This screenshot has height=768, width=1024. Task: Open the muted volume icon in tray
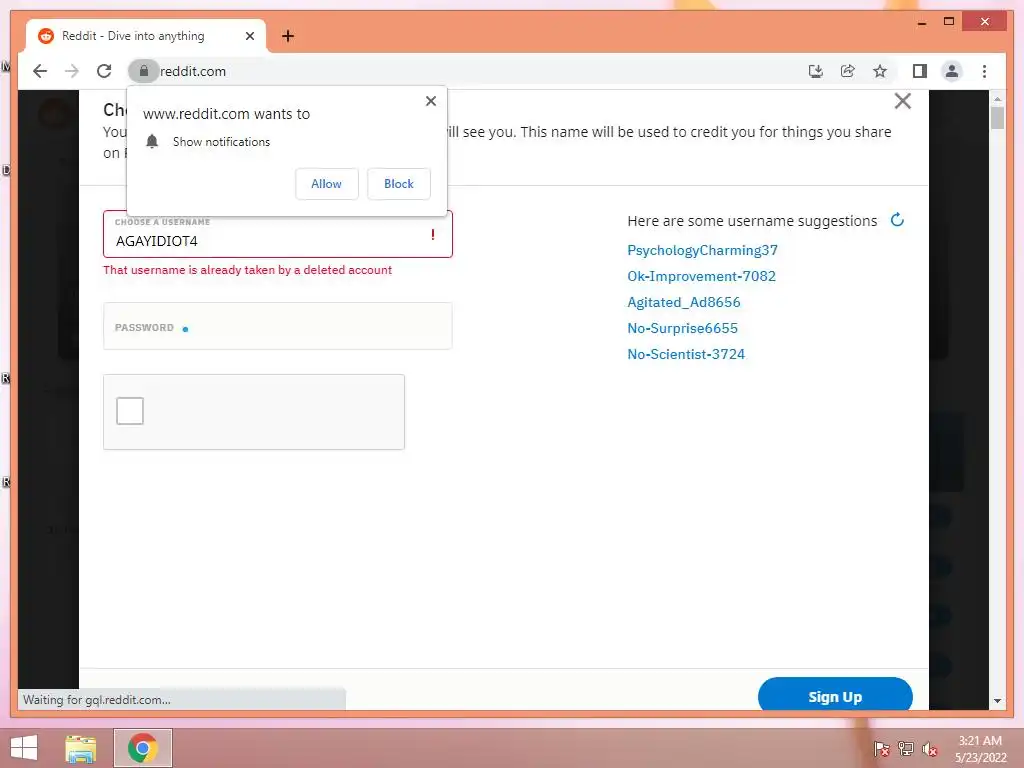(930, 748)
